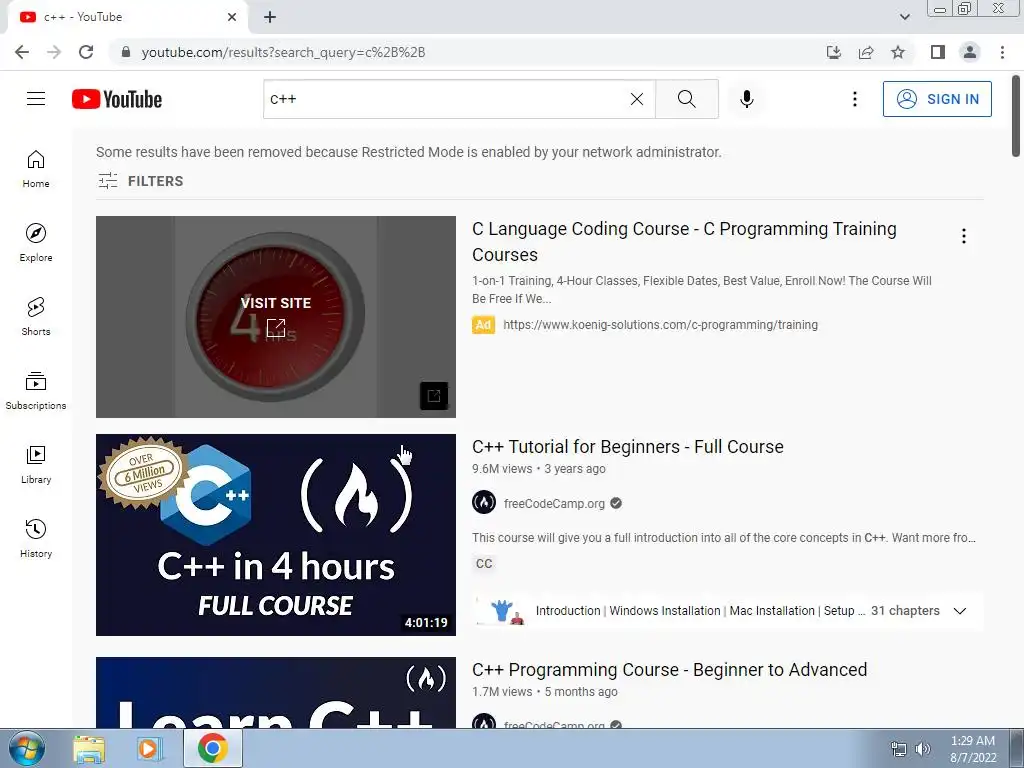Open Windows Media Player from taskbar

(x=149, y=749)
